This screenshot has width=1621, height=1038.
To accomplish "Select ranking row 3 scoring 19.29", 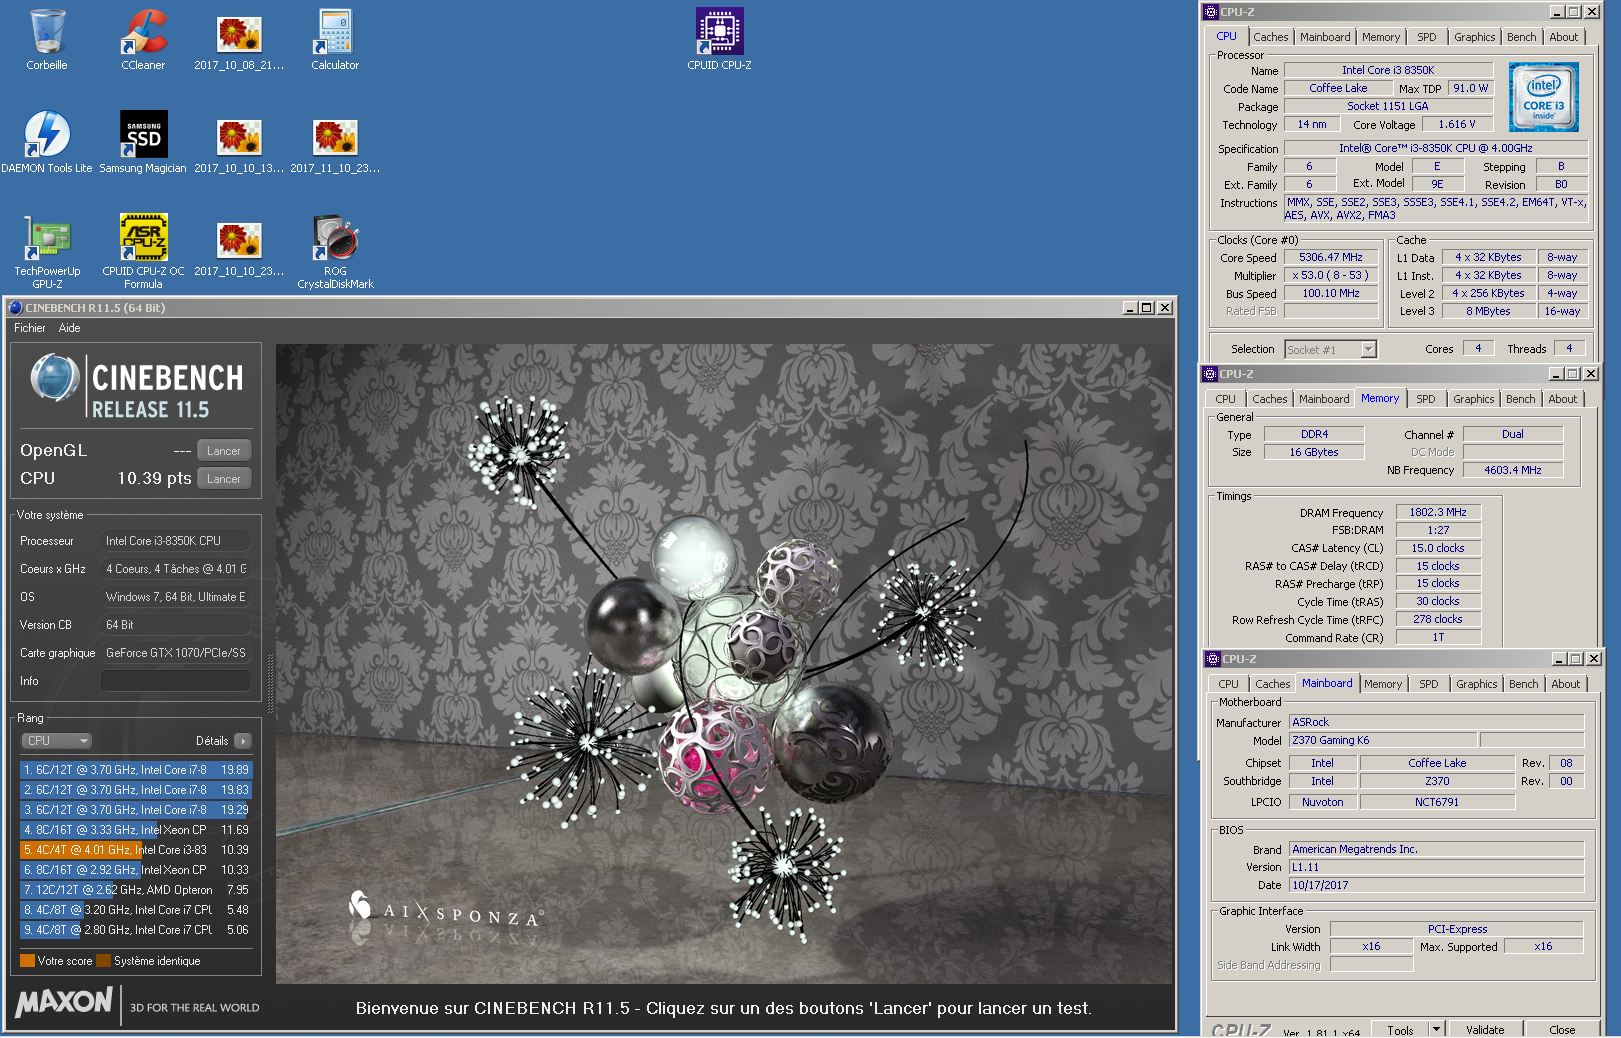I will [x=136, y=810].
